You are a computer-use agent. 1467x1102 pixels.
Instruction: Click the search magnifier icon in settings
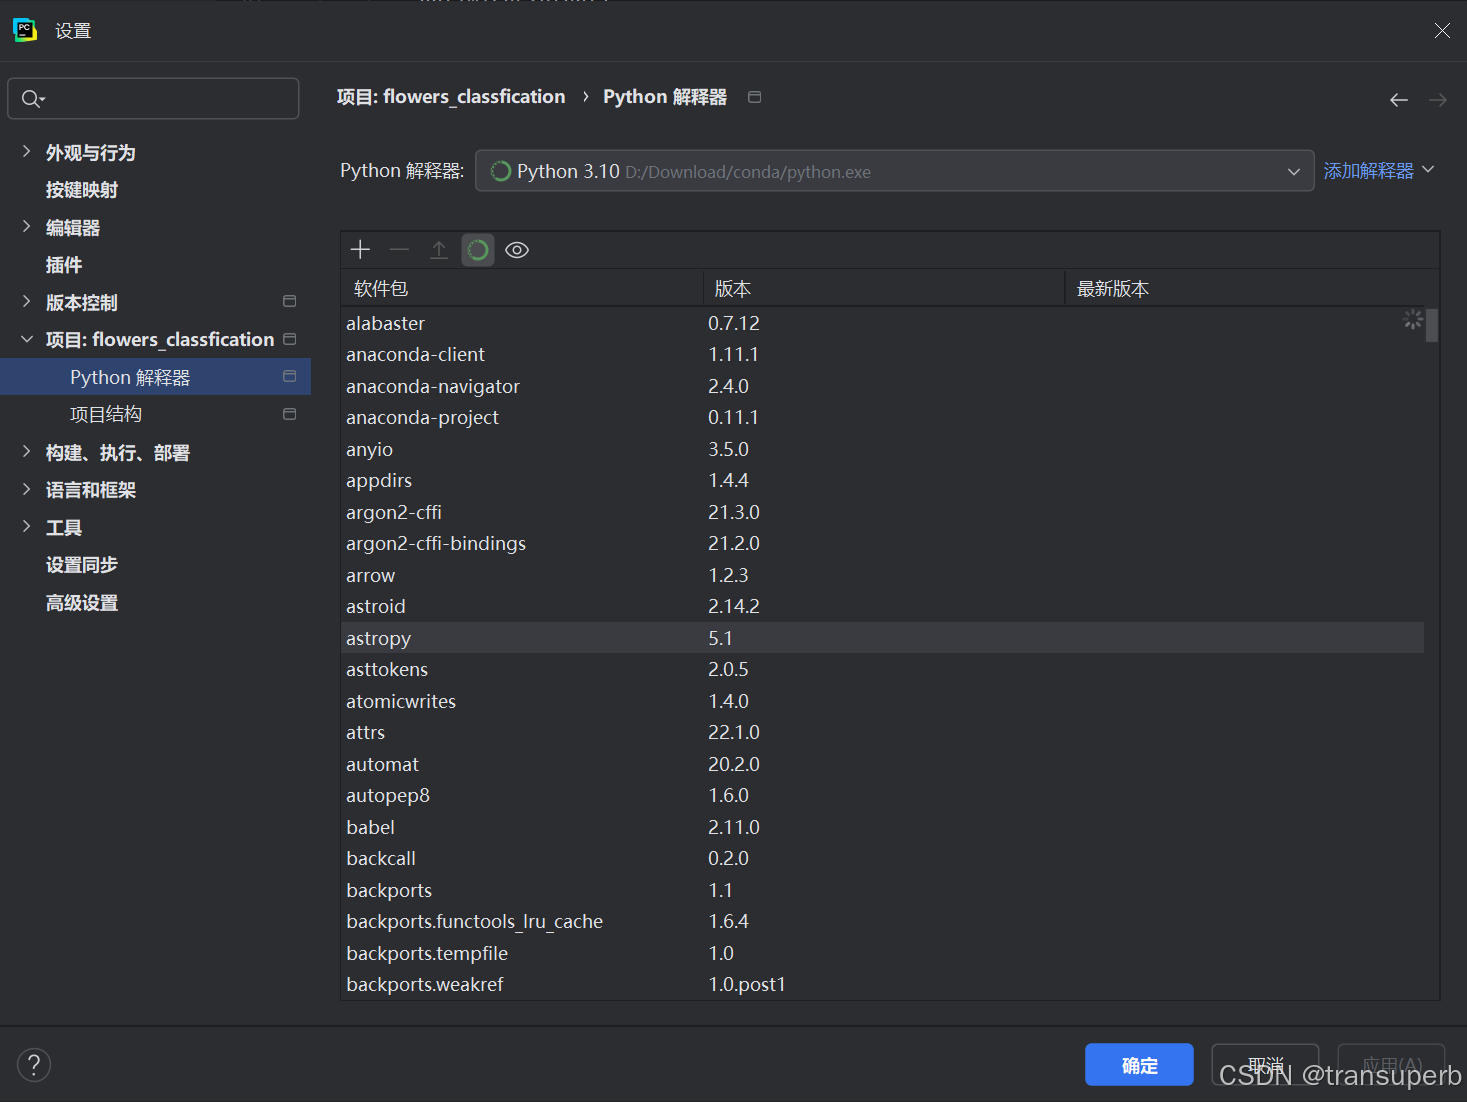point(32,98)
